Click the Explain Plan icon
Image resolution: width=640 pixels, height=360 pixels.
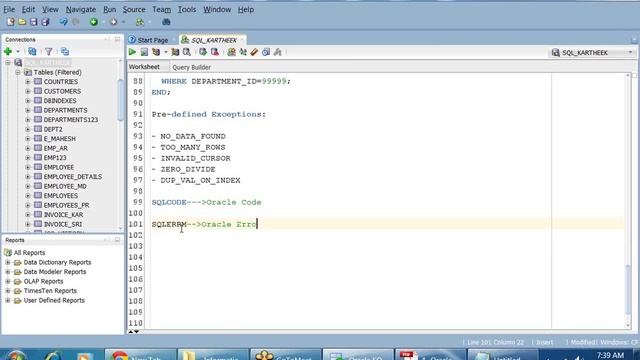click(x=156, y=52)
